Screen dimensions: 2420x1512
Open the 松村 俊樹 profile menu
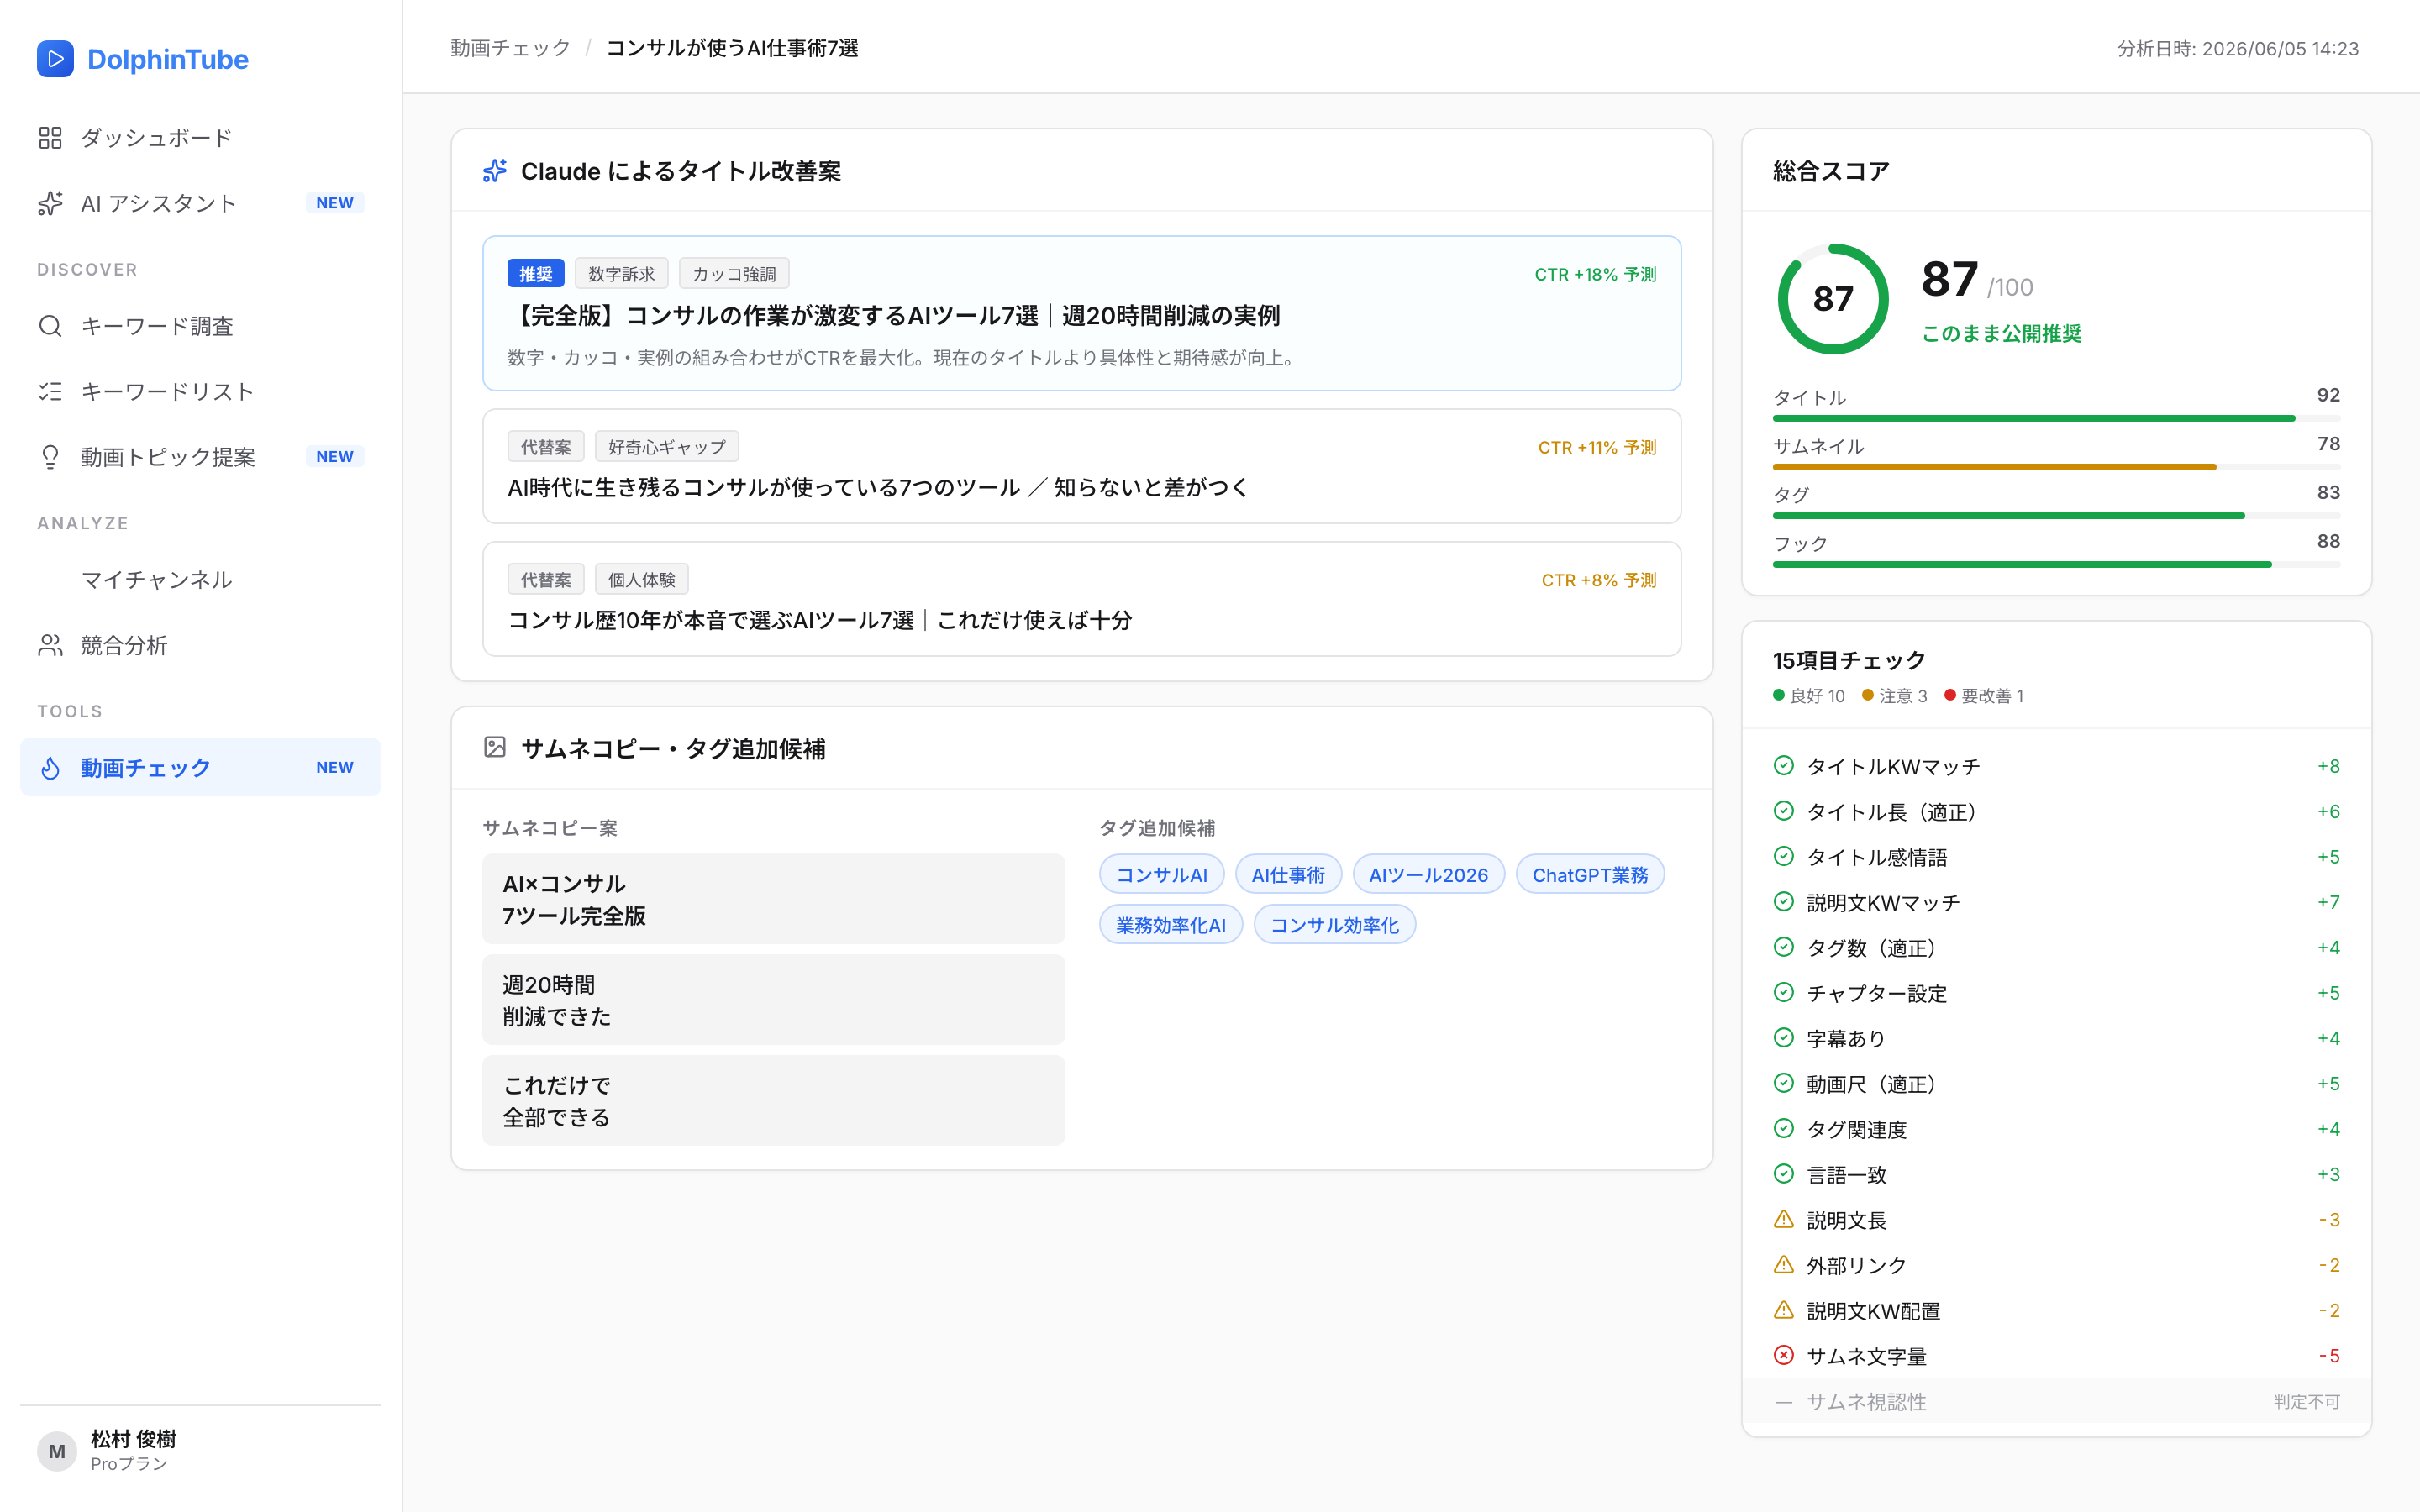point(200,1451)
